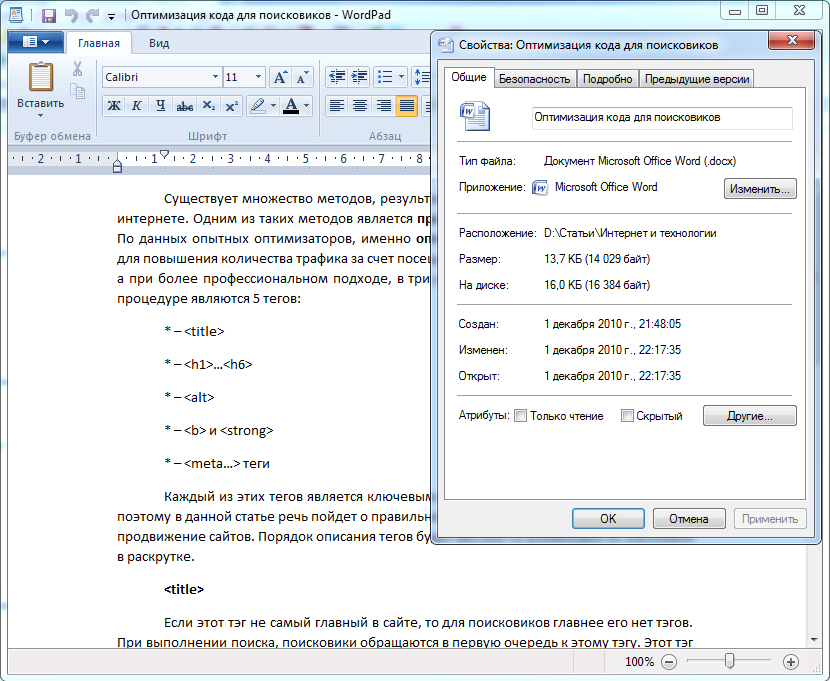The height and width of the screenshot is (681, 830).
Task: Click the zoom slider handle in status bar
Action: [730, 661]
